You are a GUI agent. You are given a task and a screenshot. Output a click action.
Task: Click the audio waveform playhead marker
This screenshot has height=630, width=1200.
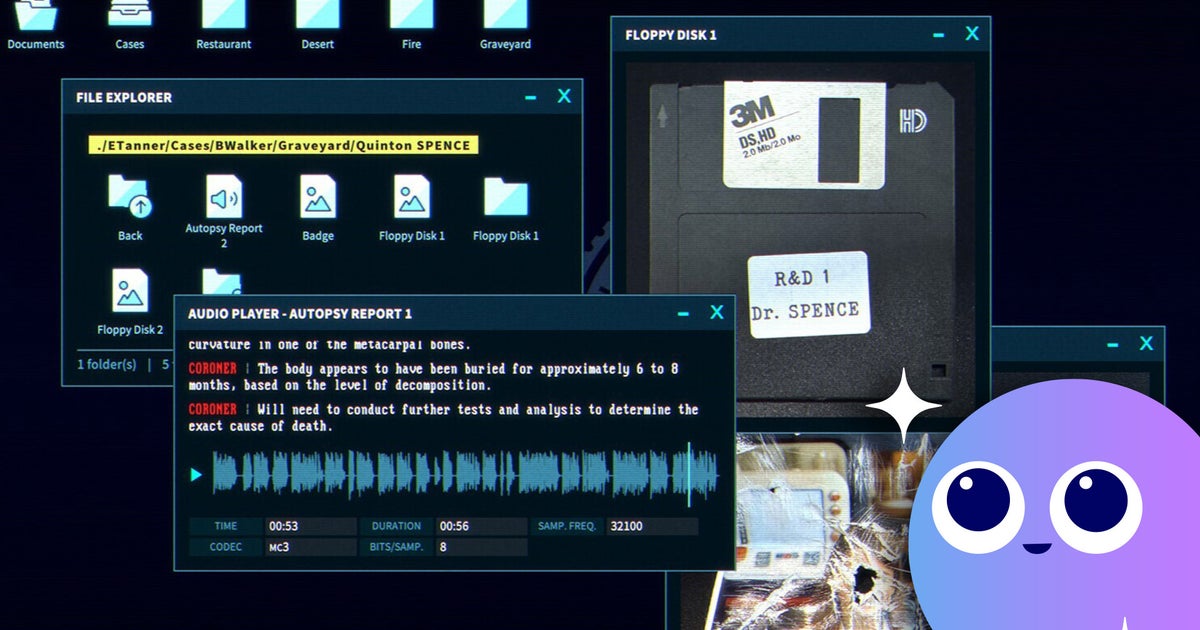tap(688, 474)
